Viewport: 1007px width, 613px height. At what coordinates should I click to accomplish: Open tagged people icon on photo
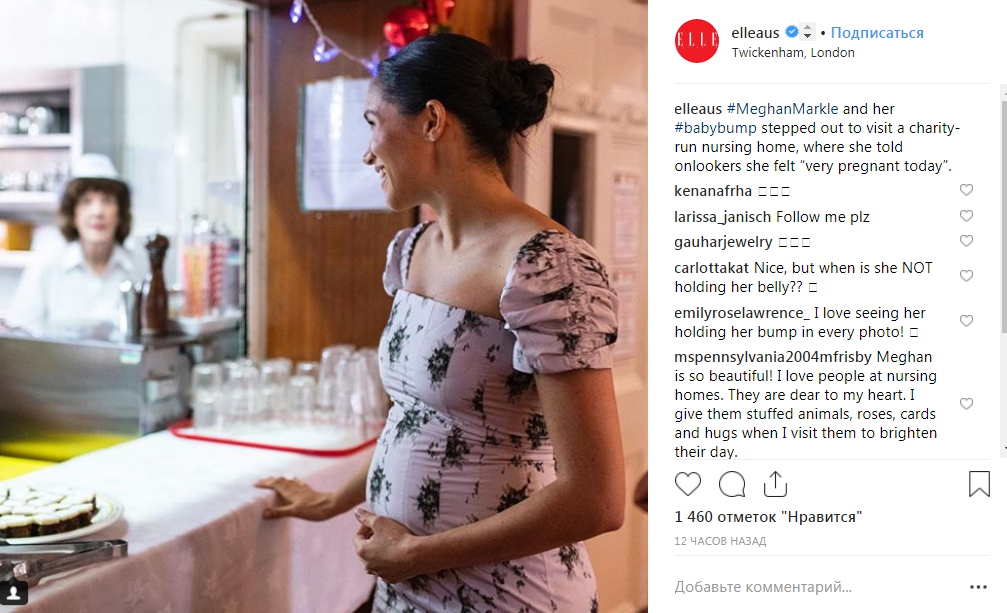13,592
